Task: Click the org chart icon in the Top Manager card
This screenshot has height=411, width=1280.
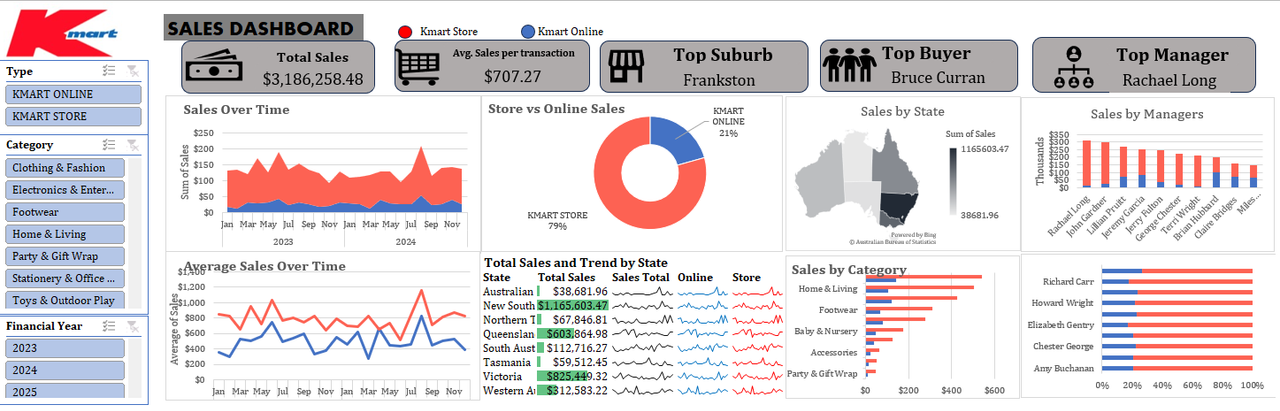Action: point(1073,68)
